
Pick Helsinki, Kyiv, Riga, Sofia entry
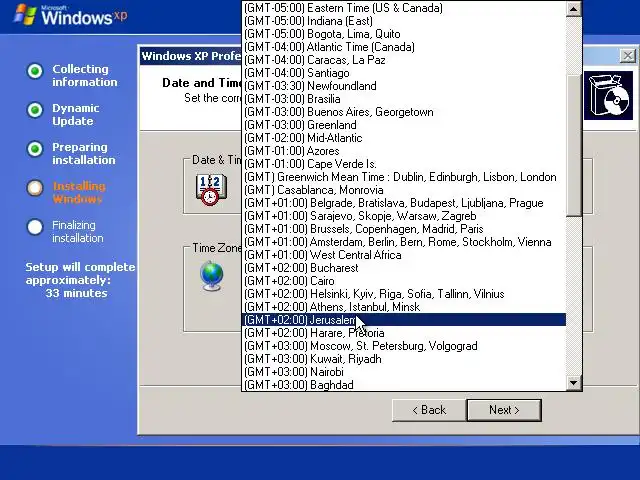(404, 294)
